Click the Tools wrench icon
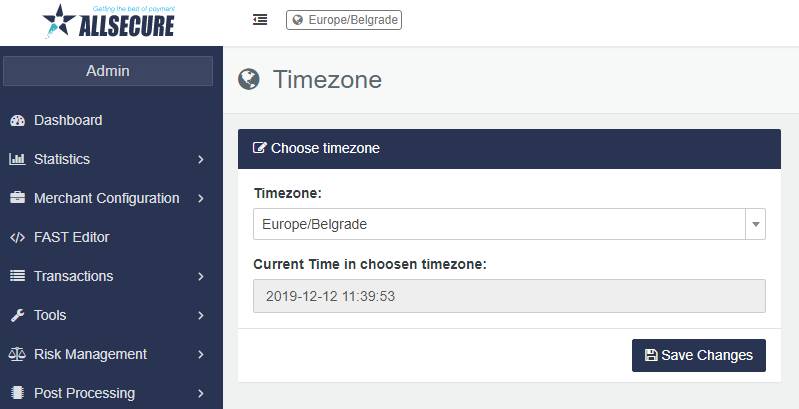The width and height of the screenshot is (799, 409). point(17,315)
